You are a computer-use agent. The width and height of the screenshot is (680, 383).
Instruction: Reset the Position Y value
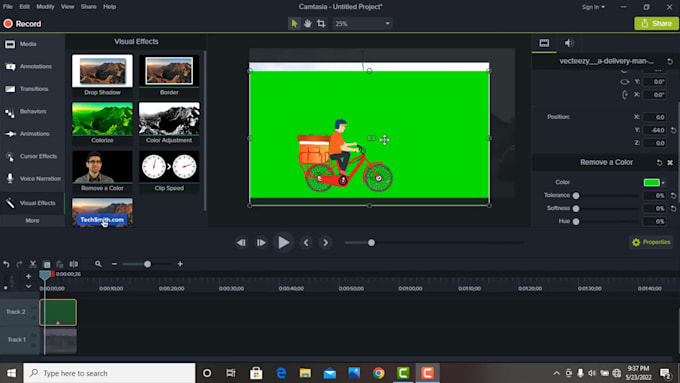(x=673, y=130)
